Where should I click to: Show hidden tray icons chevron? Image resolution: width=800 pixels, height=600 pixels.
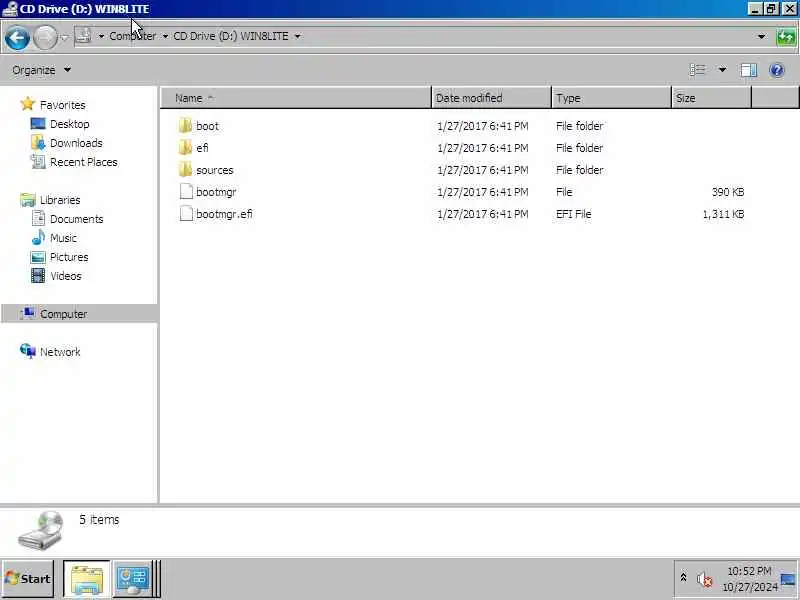click(684, 578)
